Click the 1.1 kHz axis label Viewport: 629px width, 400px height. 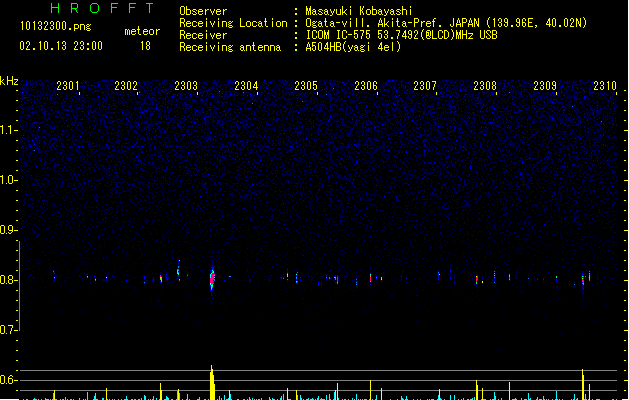point(8,130)
